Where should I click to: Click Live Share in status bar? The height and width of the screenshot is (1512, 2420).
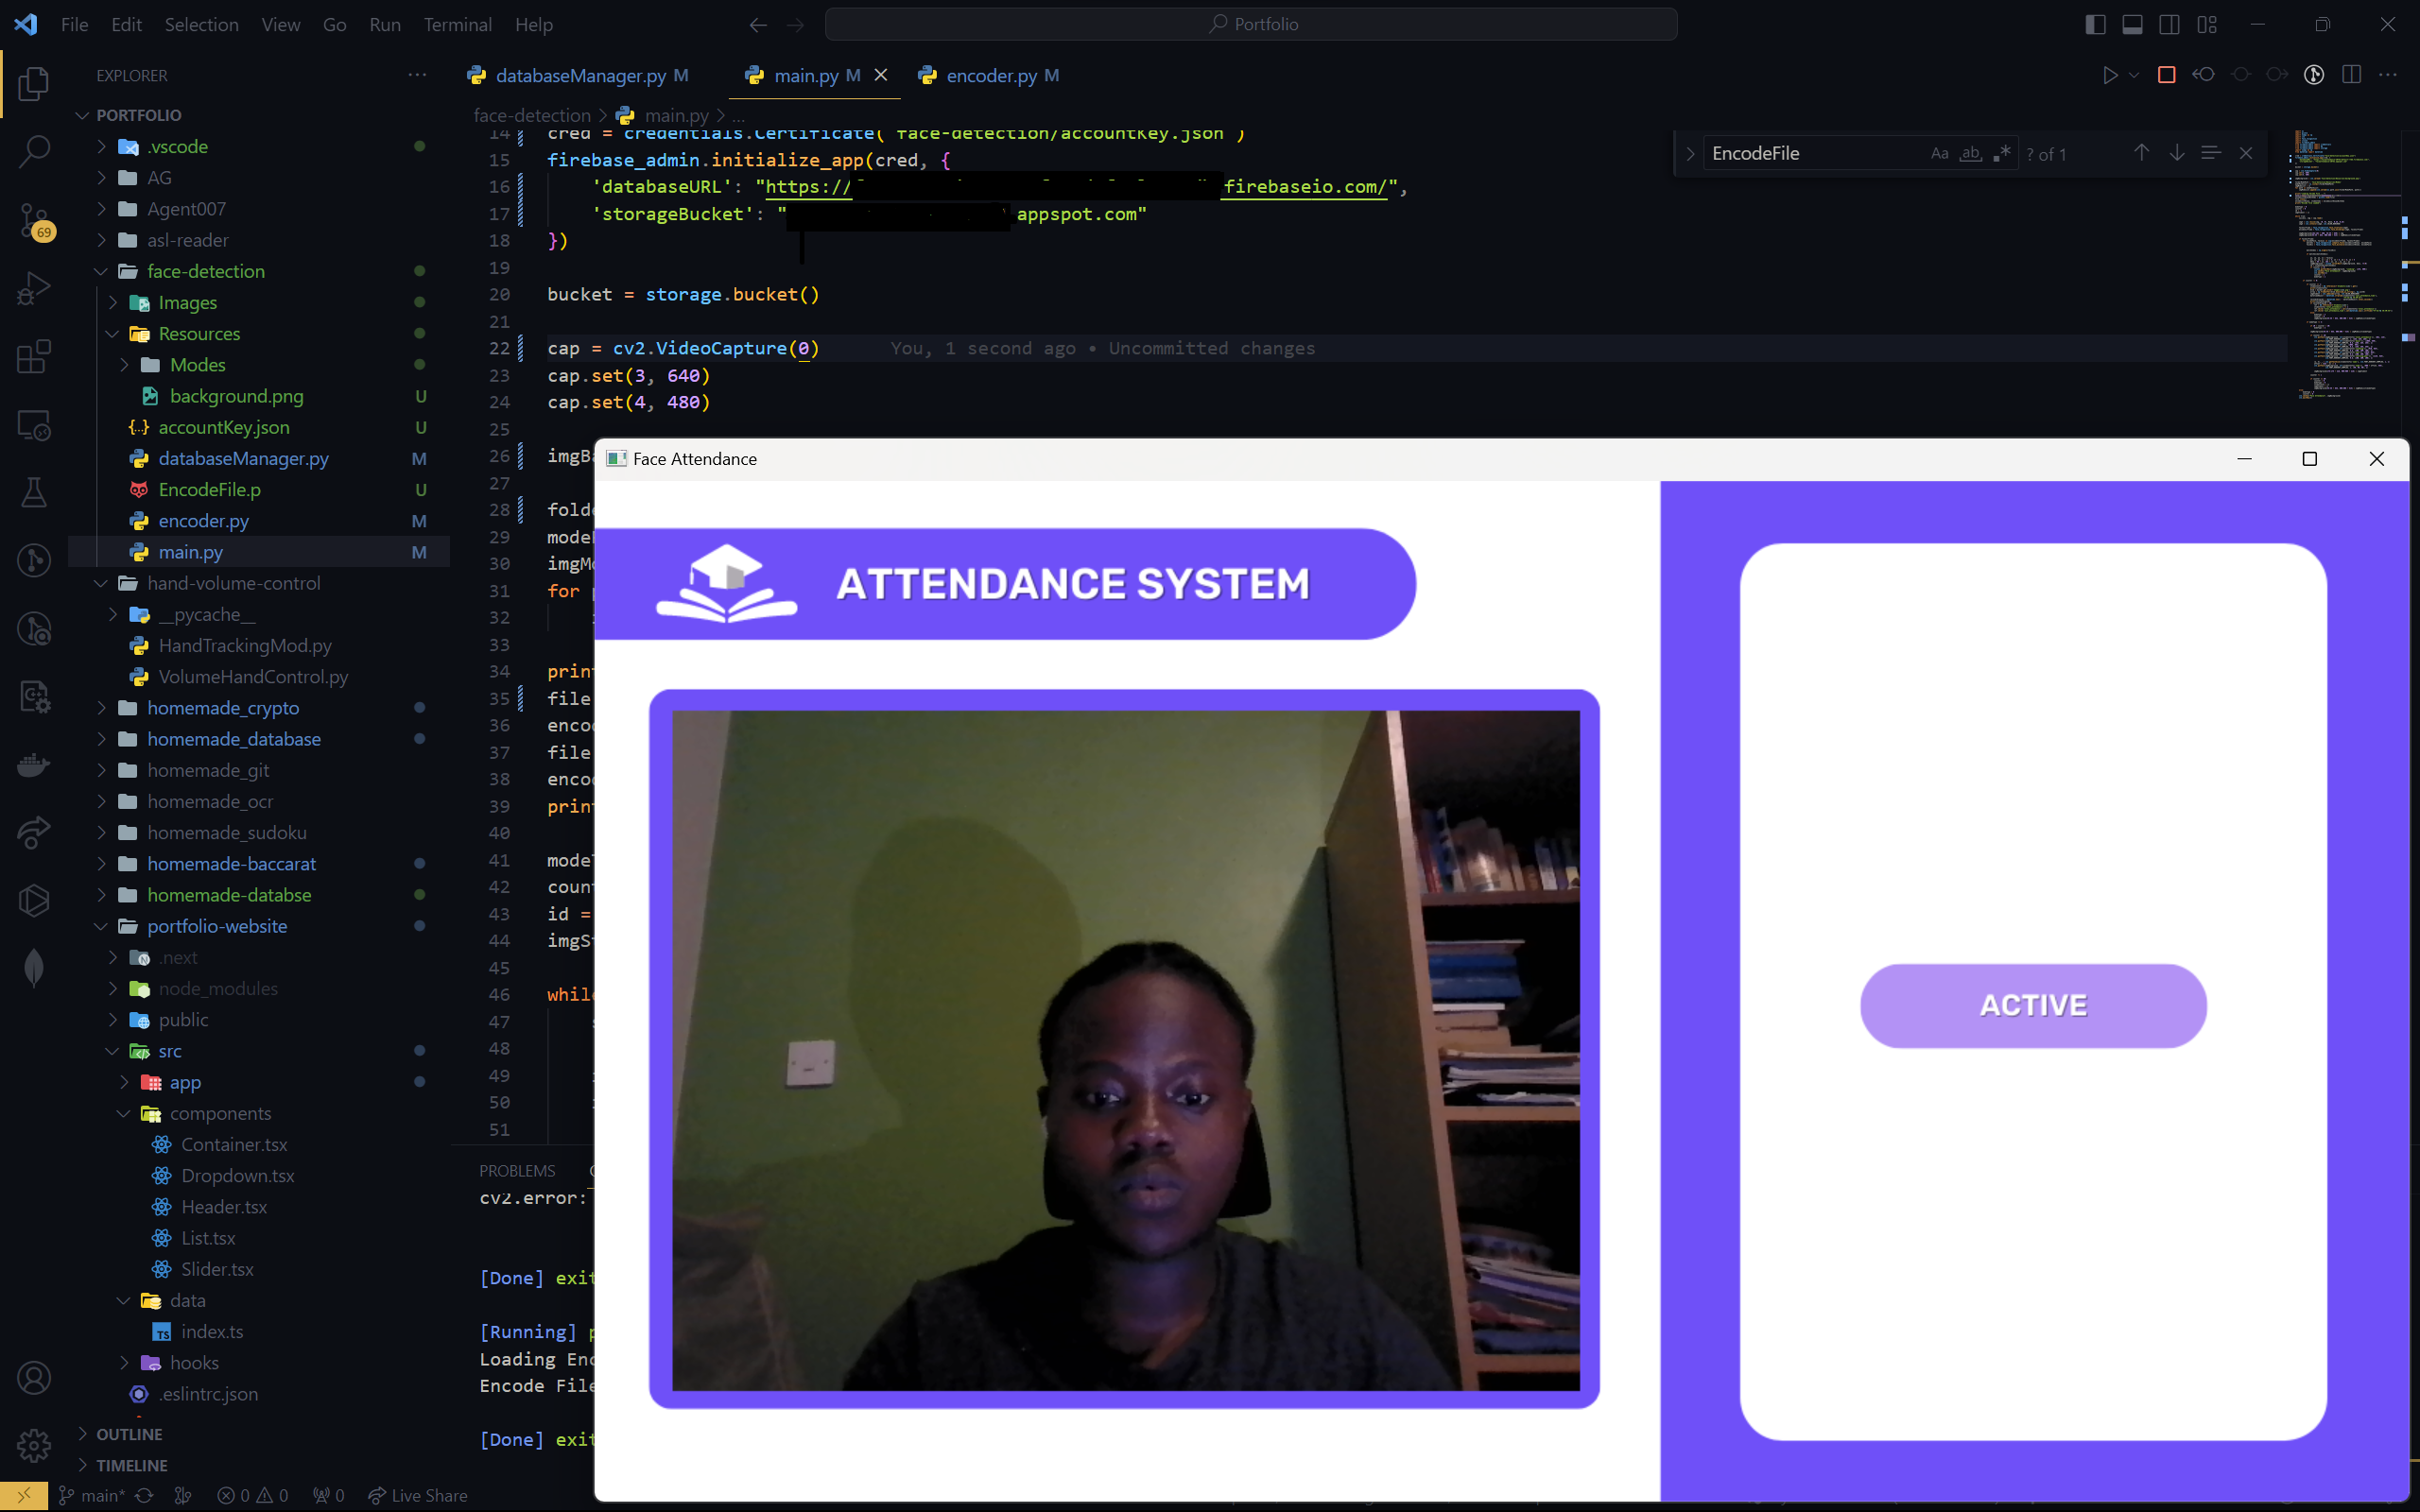coord(418,1495)
